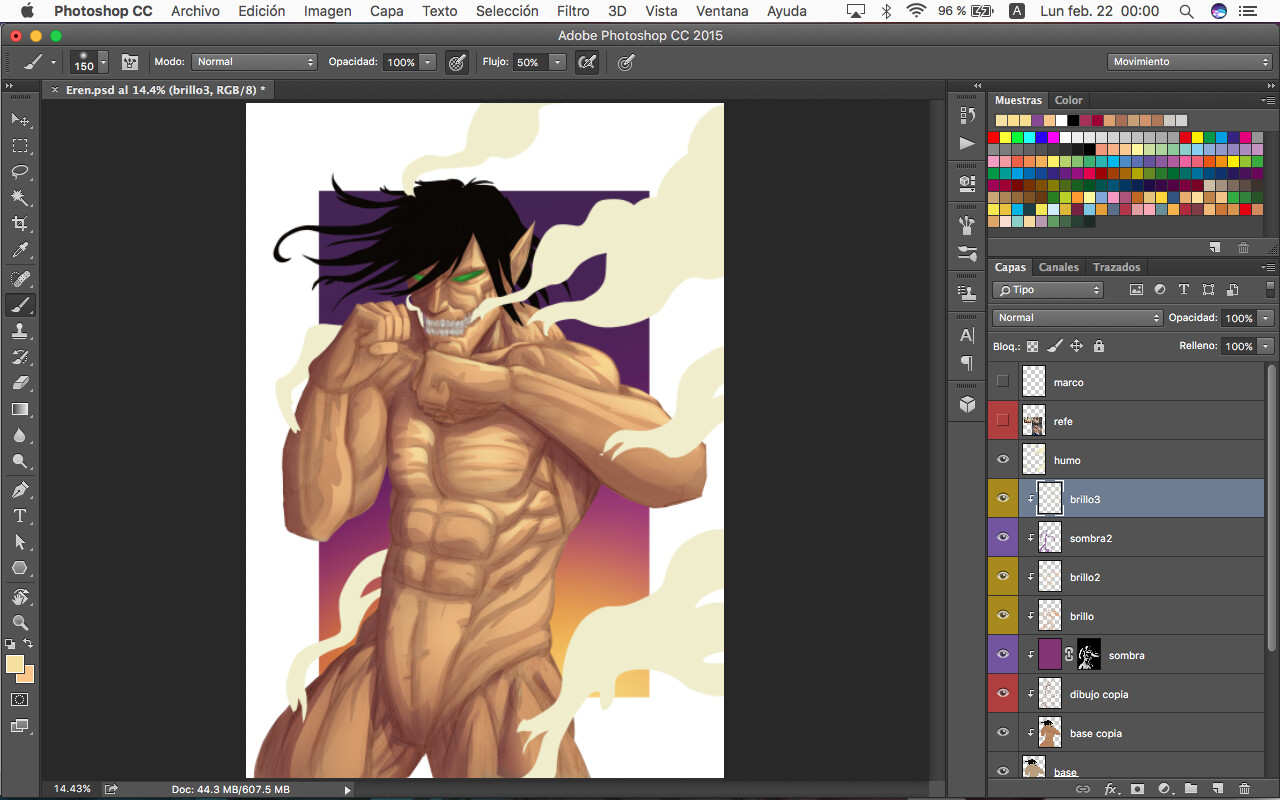Select the Magic Wand tool
This screenshot has height=800, width=1280.
[x=20, y=198]
